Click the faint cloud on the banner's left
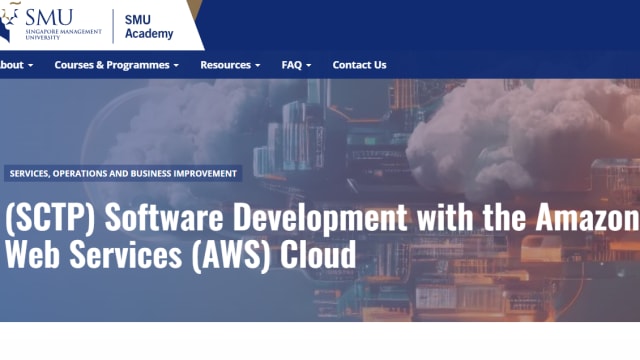 [x=180, y=122]
